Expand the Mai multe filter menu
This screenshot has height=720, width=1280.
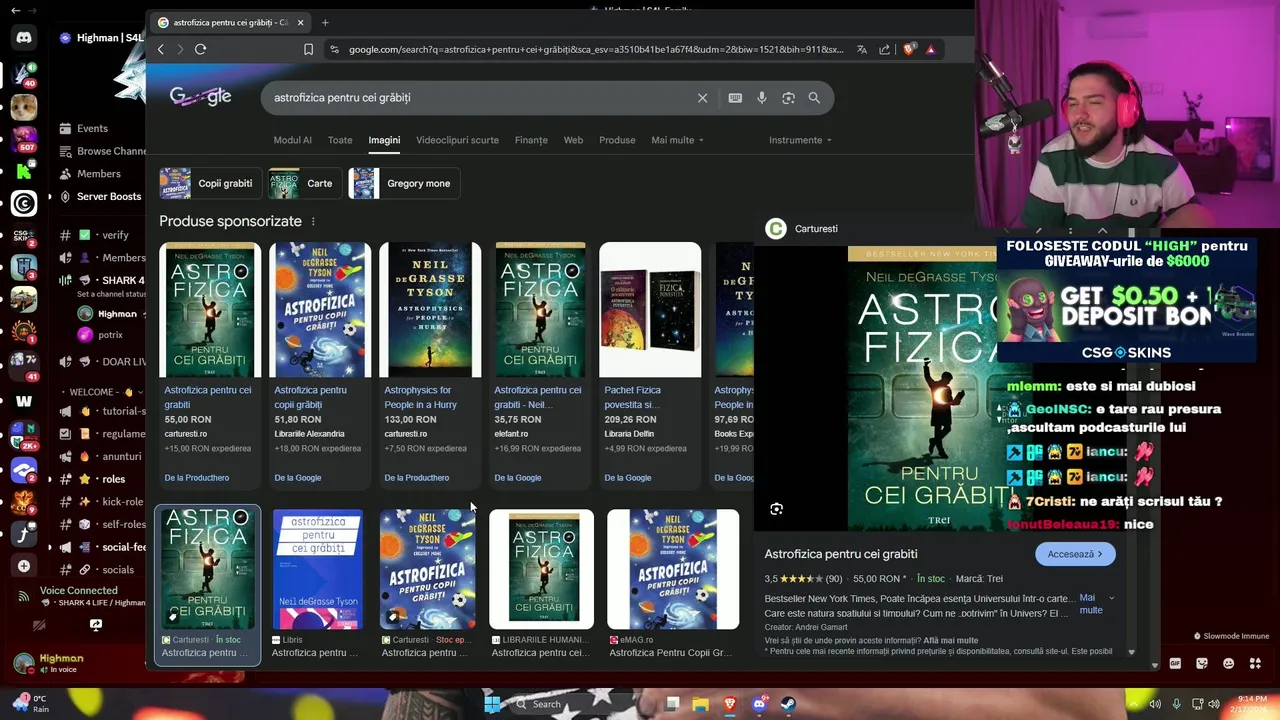pos(677,140)
